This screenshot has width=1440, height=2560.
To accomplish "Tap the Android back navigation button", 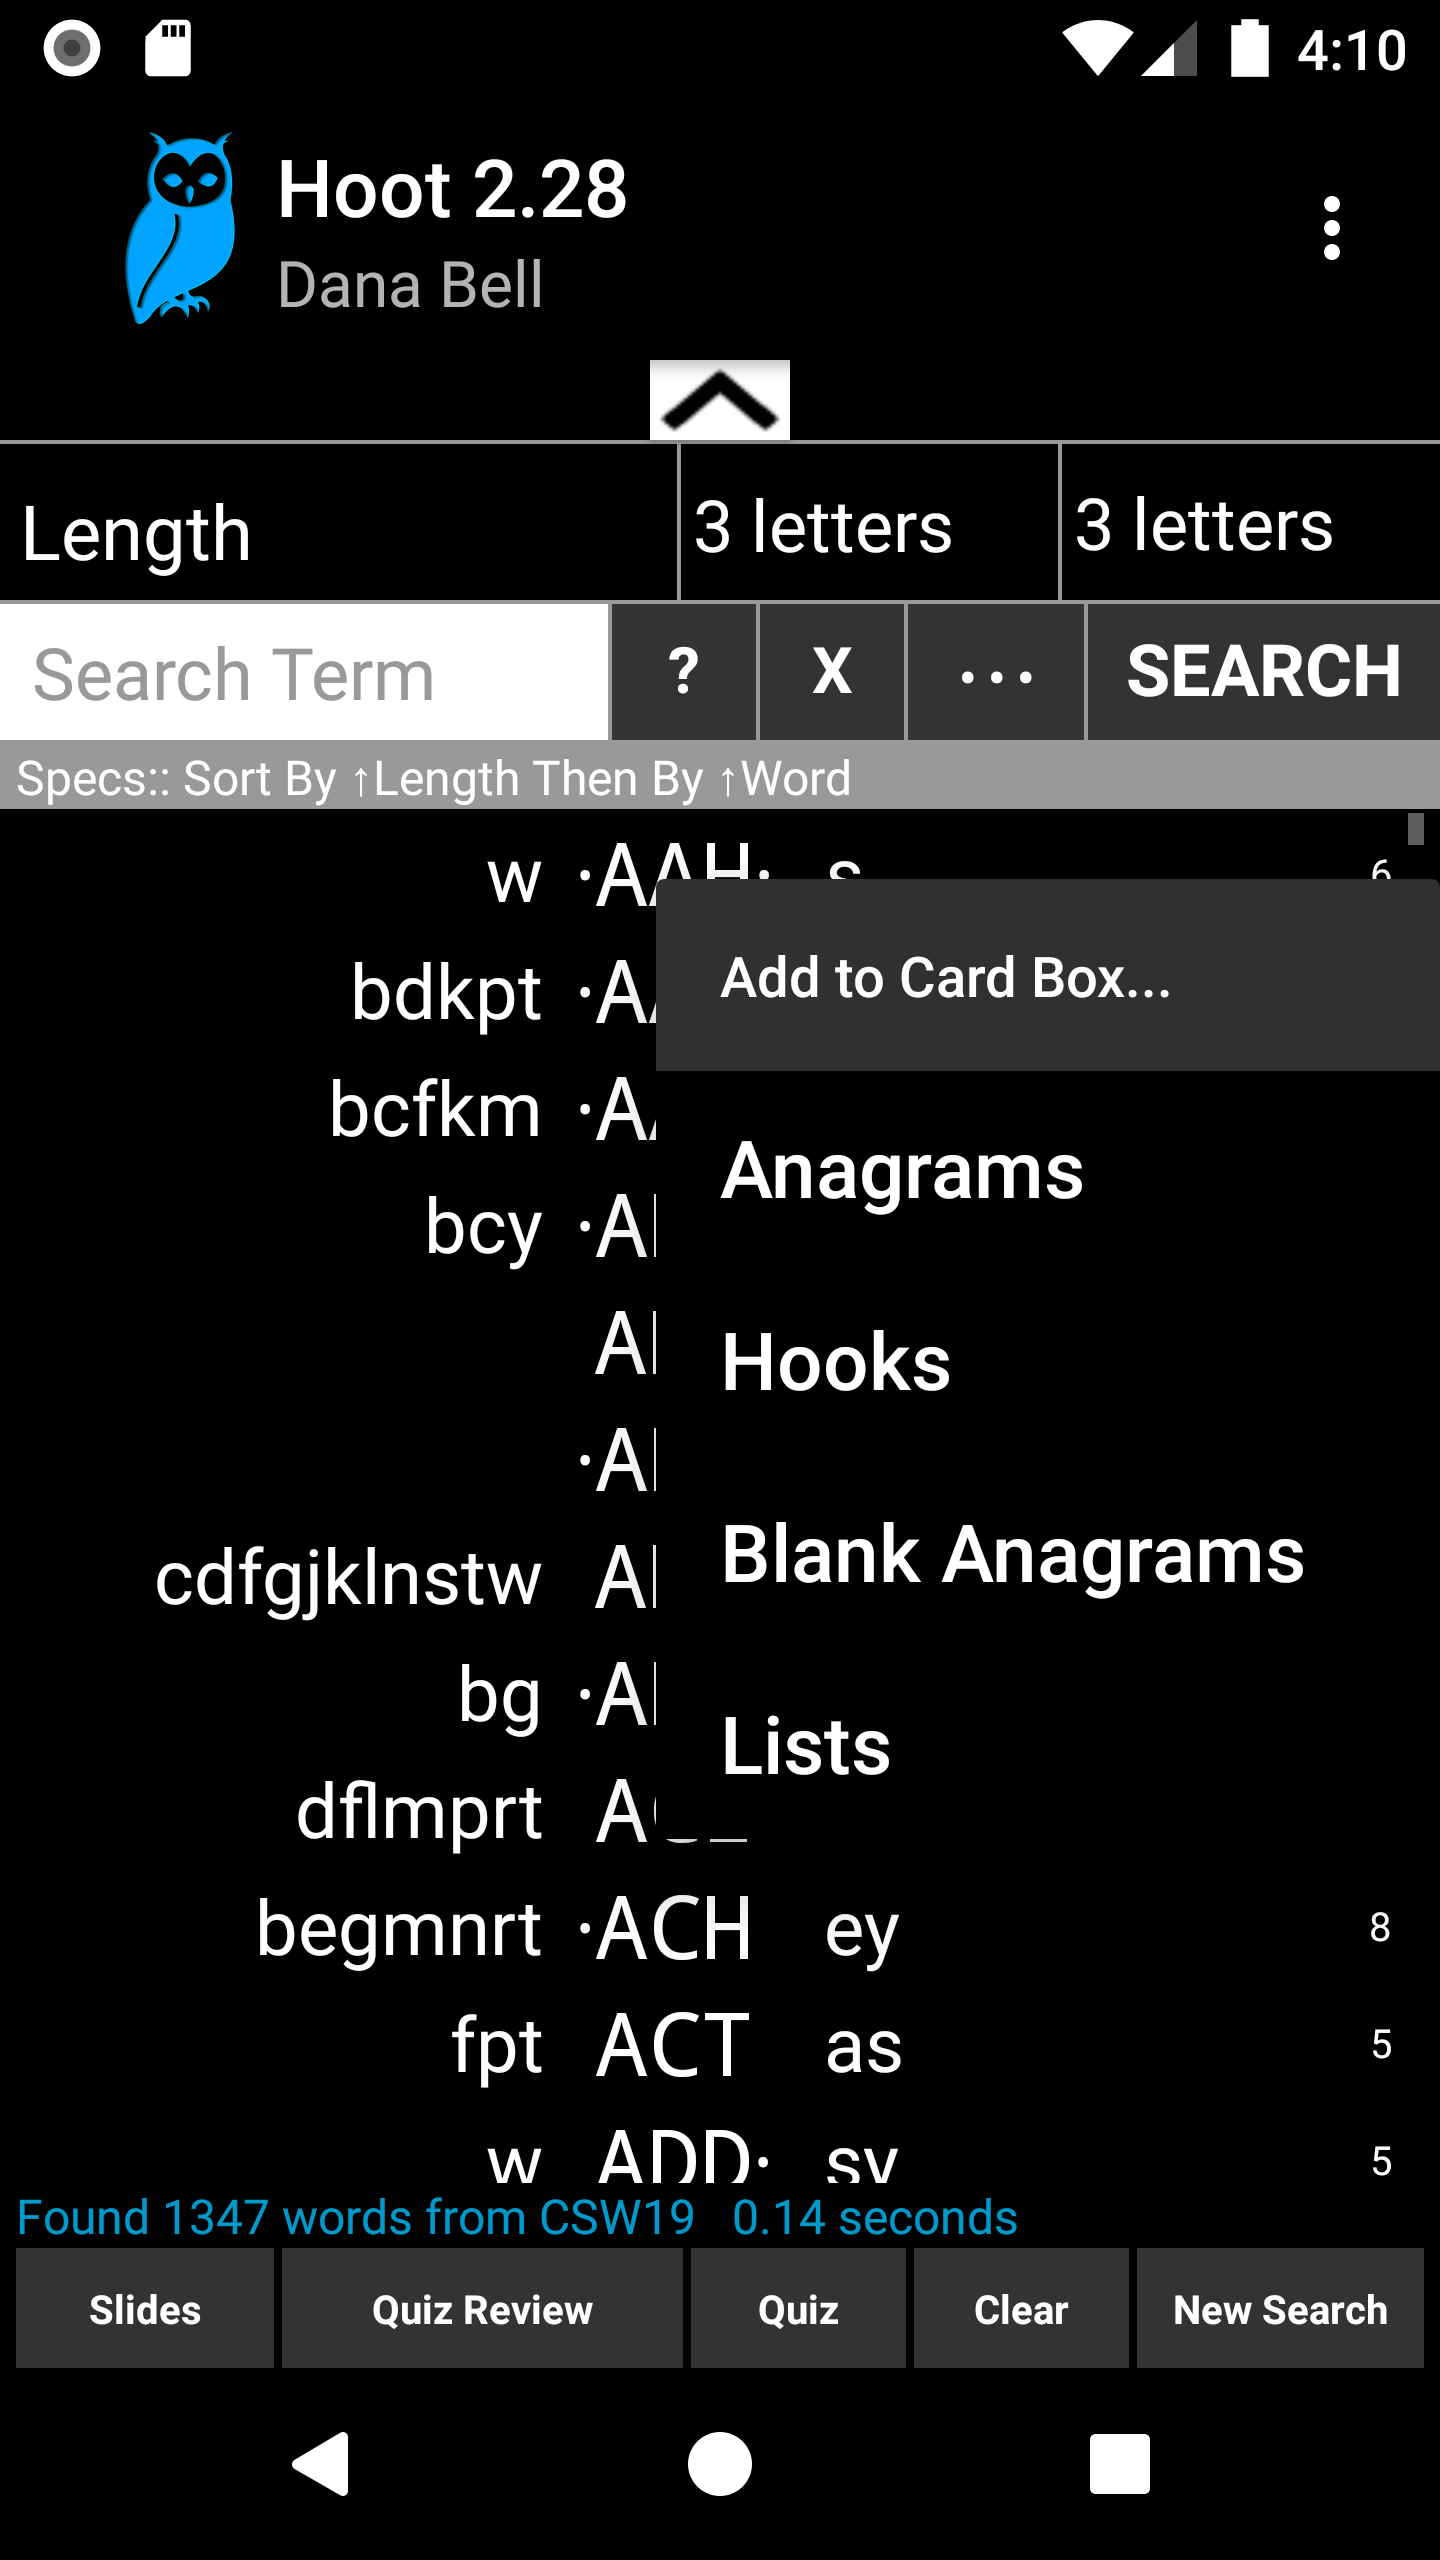I will [x=322, y=2464].
